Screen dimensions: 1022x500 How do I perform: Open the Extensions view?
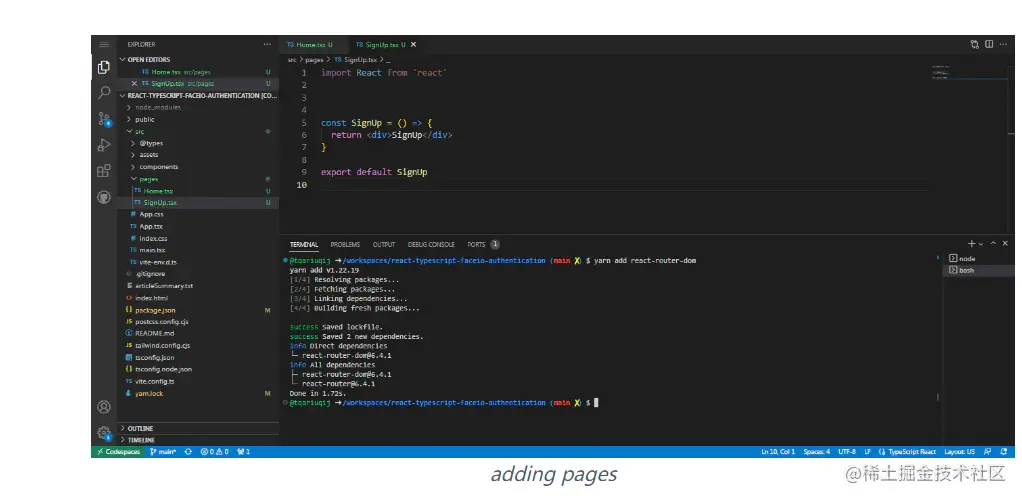[x=104, y=171]
